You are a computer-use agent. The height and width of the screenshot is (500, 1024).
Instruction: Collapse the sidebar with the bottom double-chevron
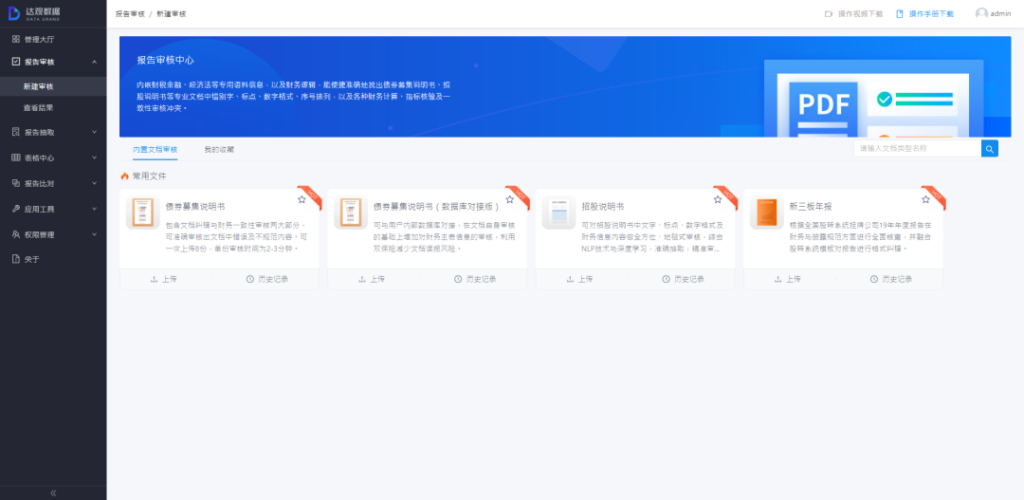[x=53, y=492]
